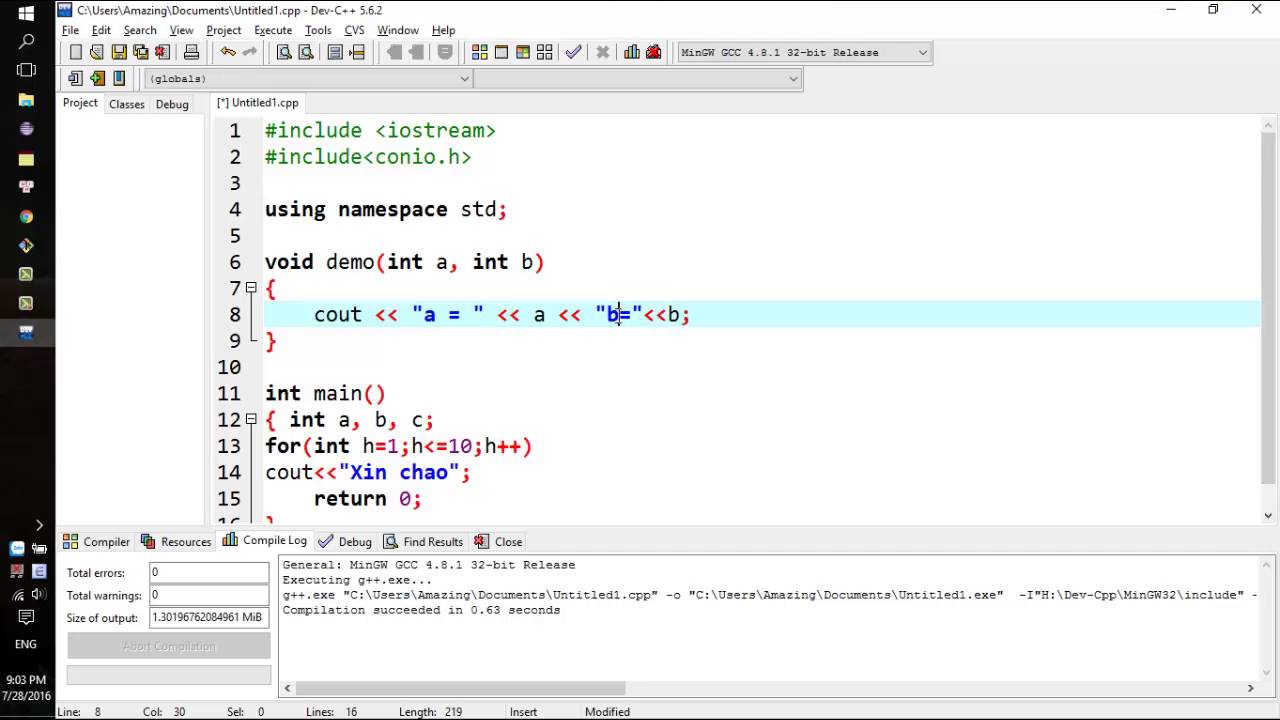The width and height of the screenshot is (1280, 720).
Task: Click the Rebuild All toolbar icon
Action: click(x=545, y=53)
